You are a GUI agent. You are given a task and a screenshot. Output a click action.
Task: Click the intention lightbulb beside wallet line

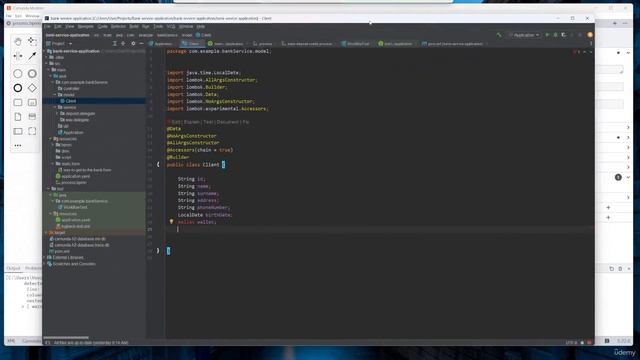pos(171,222)
